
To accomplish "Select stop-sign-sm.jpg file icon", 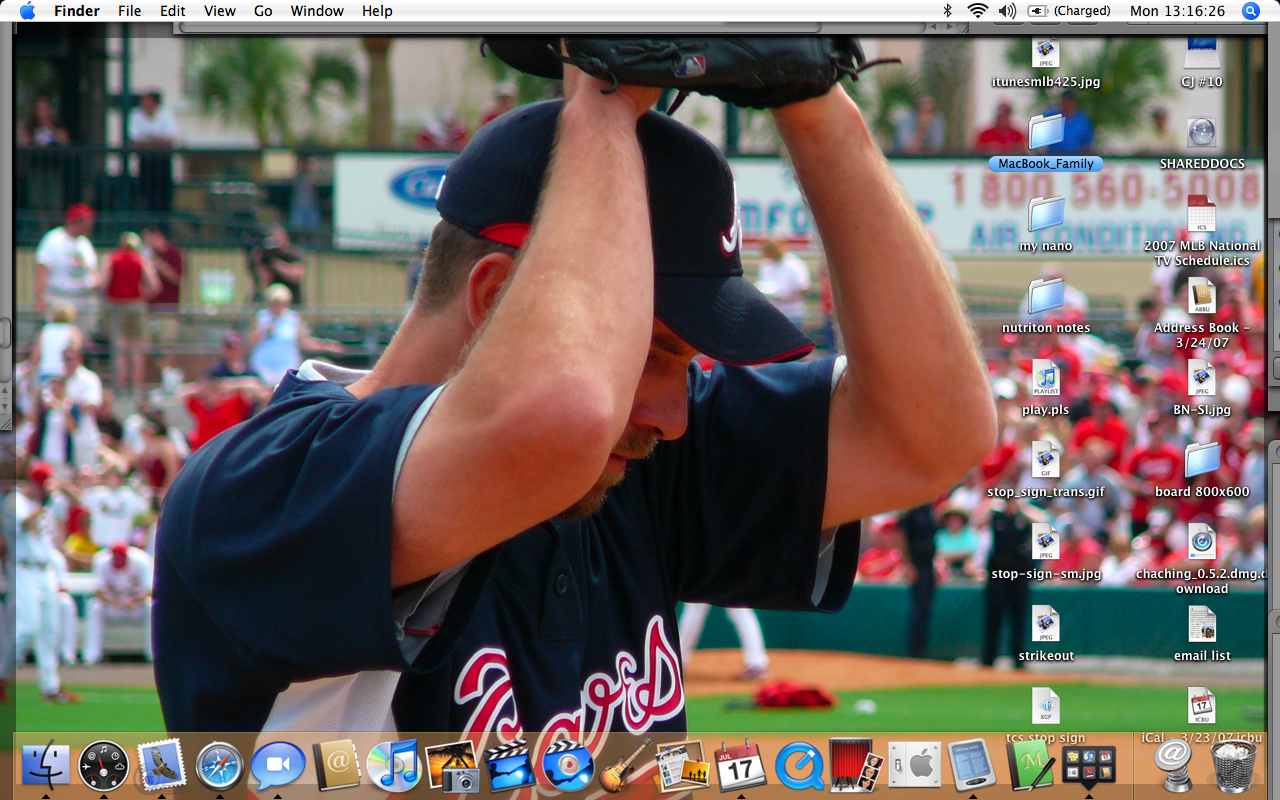I will pyautogui.click(x=1046, y=552).
